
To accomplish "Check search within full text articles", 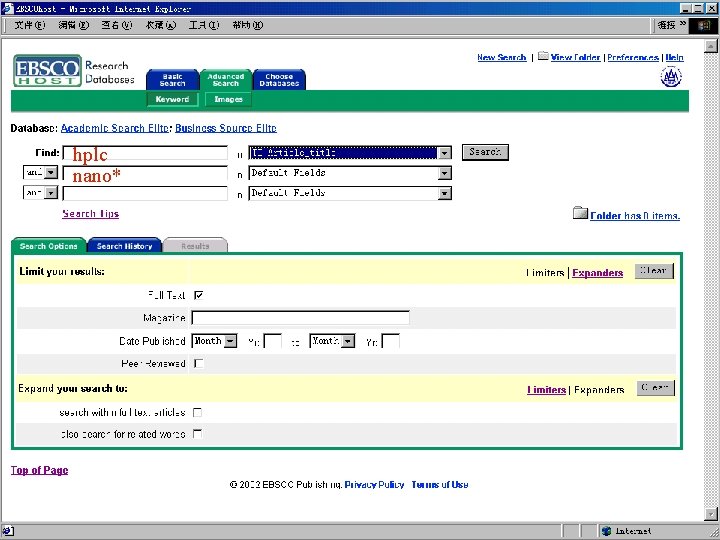I will tap(197, 412).
